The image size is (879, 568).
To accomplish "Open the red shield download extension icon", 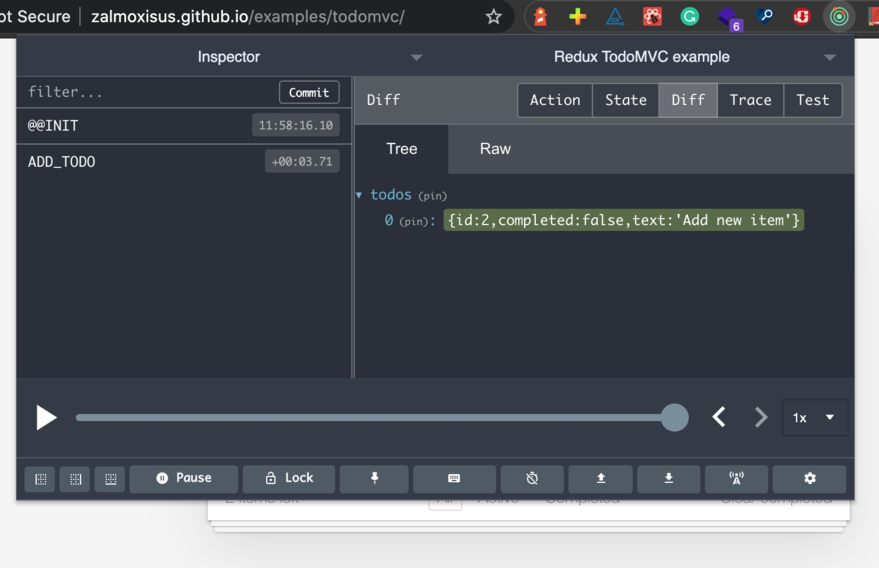I will pyautogui.click(x=802, y=17).
